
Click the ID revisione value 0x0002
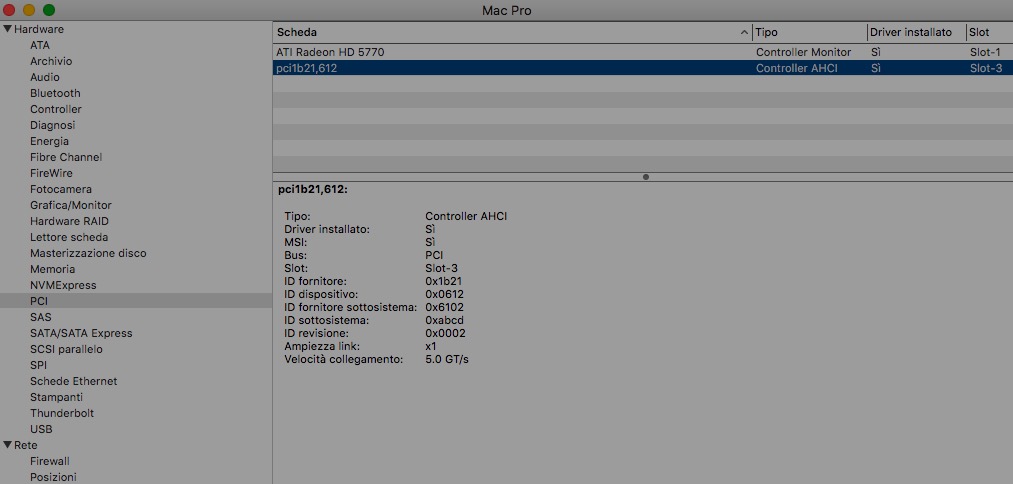445,333
